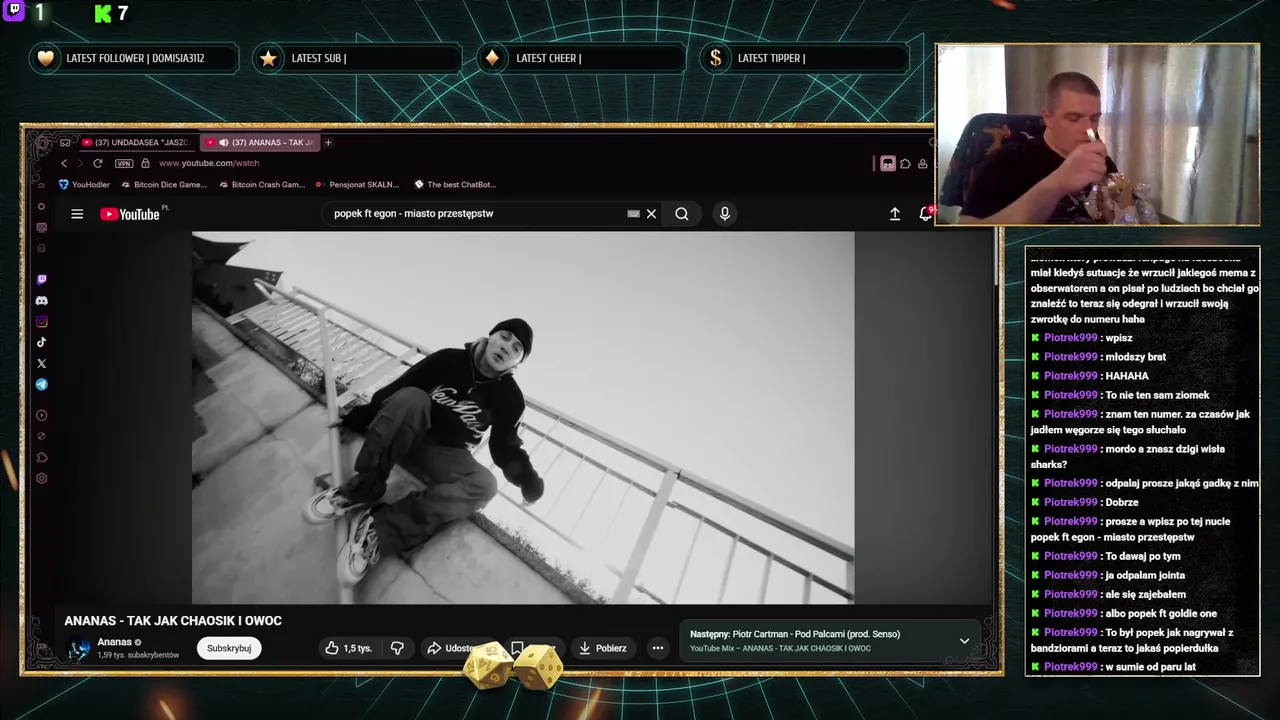Open the Bitcoin Dice Game bookmark
The image size is (1280, 720).
(164, 184)
